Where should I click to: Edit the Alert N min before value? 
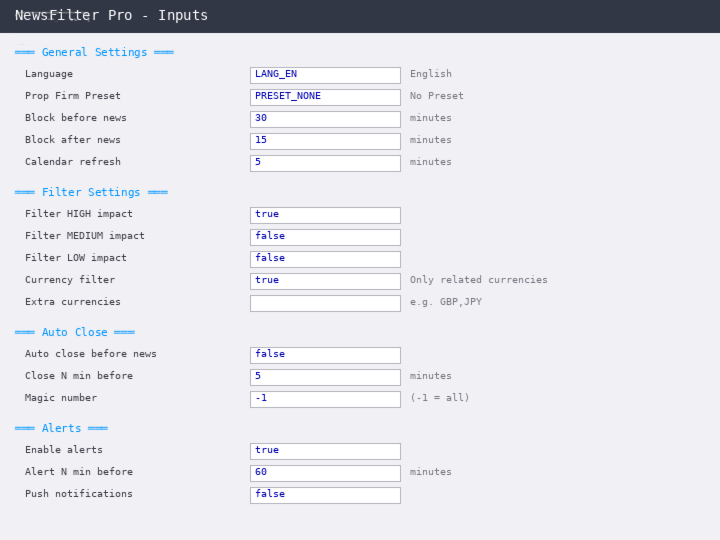click(325, 473)
